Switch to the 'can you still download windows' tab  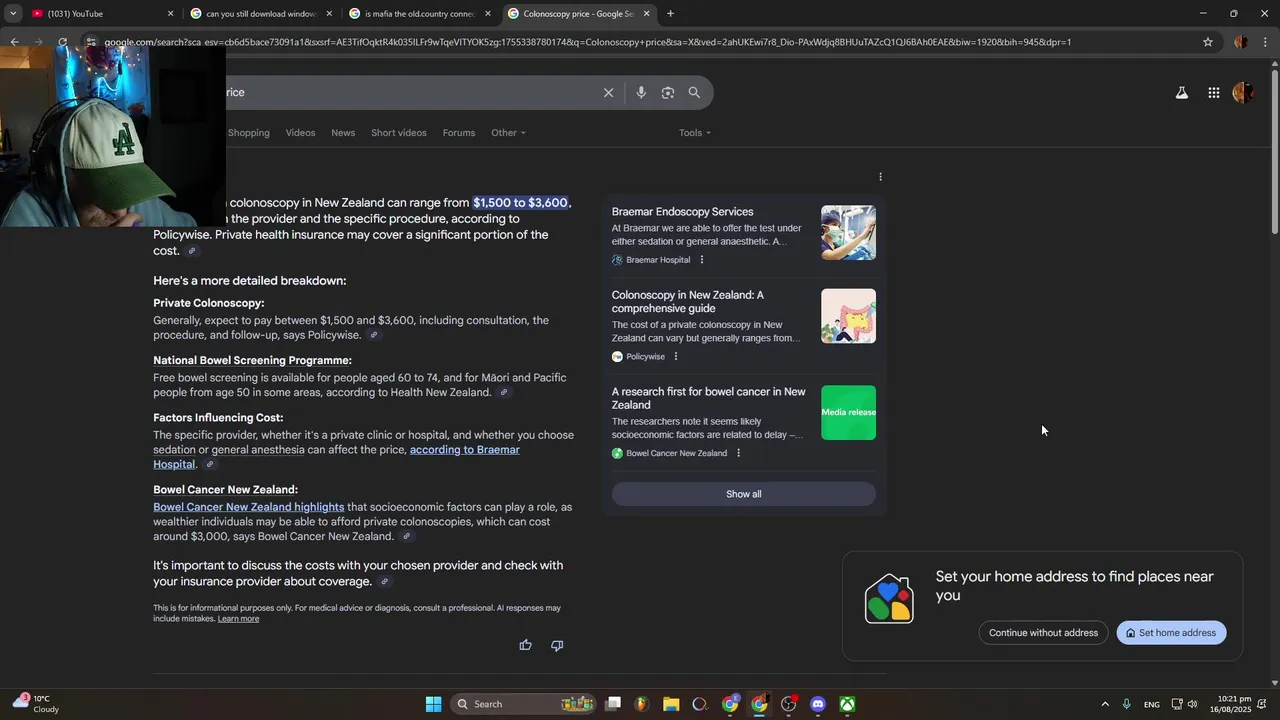point(260,13)
